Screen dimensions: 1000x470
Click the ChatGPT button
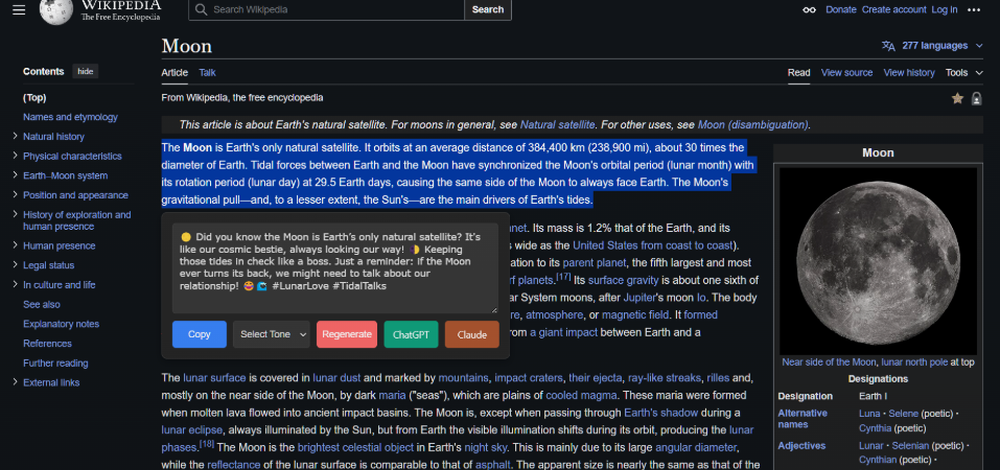[x=411, y=334]
